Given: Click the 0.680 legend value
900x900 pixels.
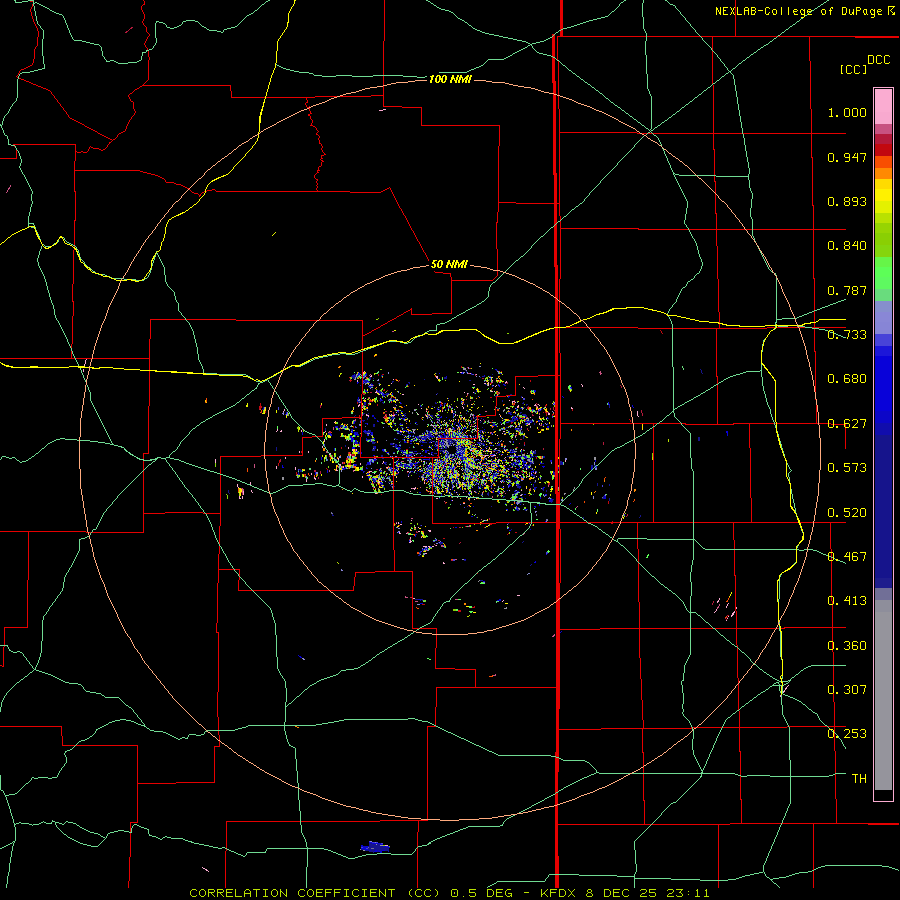Looking at the screenshot, I should point(847,379).
